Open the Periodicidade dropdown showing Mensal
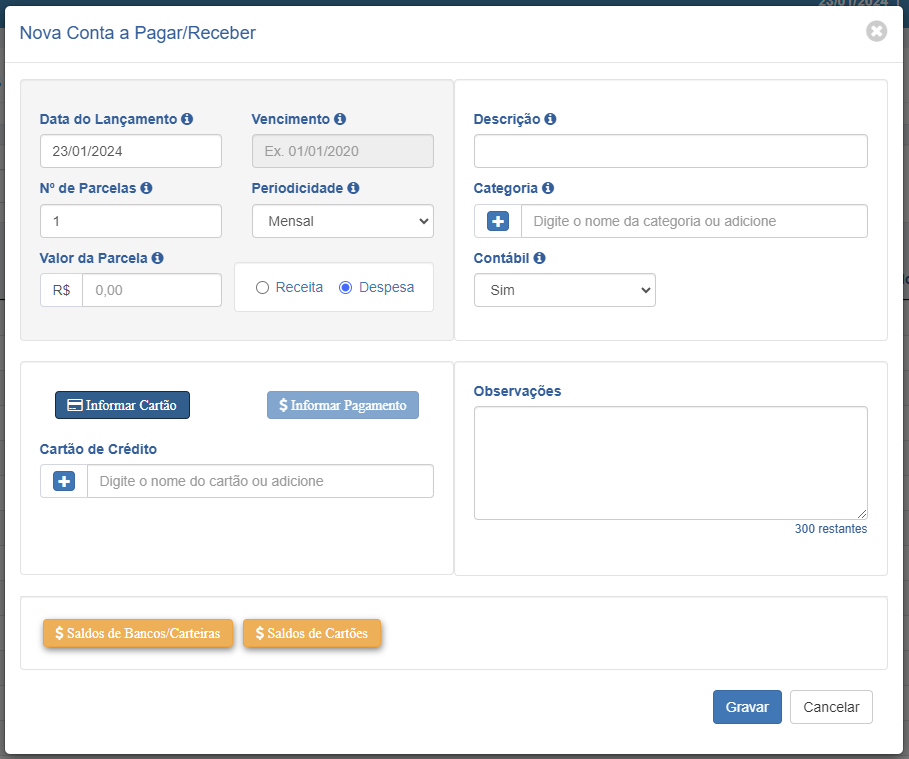909x759 pixels. click(x=343, y=221)
